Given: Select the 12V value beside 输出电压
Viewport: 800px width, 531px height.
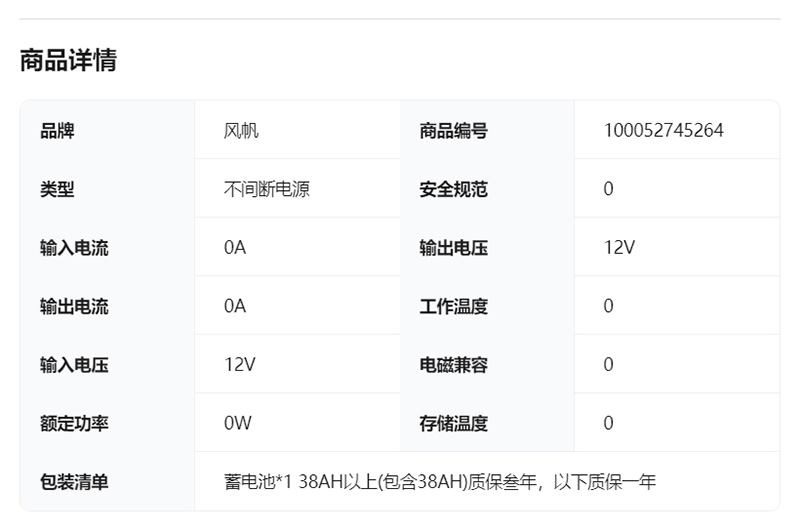Looking at the screenshot, I should click(619, 248).
